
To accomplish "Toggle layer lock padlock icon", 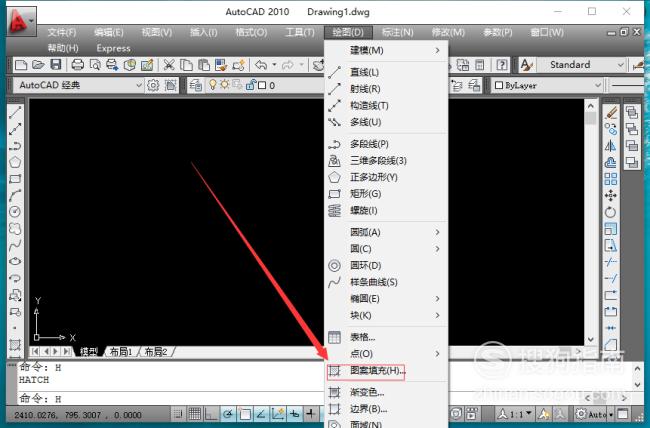I will [x=251, y=85].
